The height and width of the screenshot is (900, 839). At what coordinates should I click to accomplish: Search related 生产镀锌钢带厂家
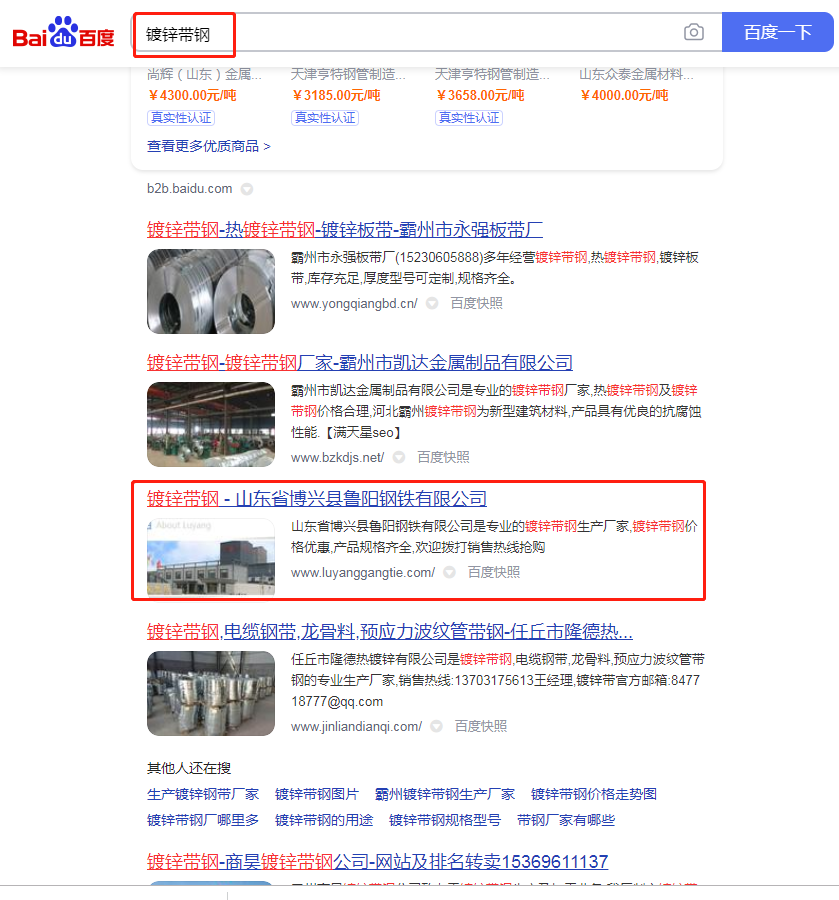pos(203,794)
